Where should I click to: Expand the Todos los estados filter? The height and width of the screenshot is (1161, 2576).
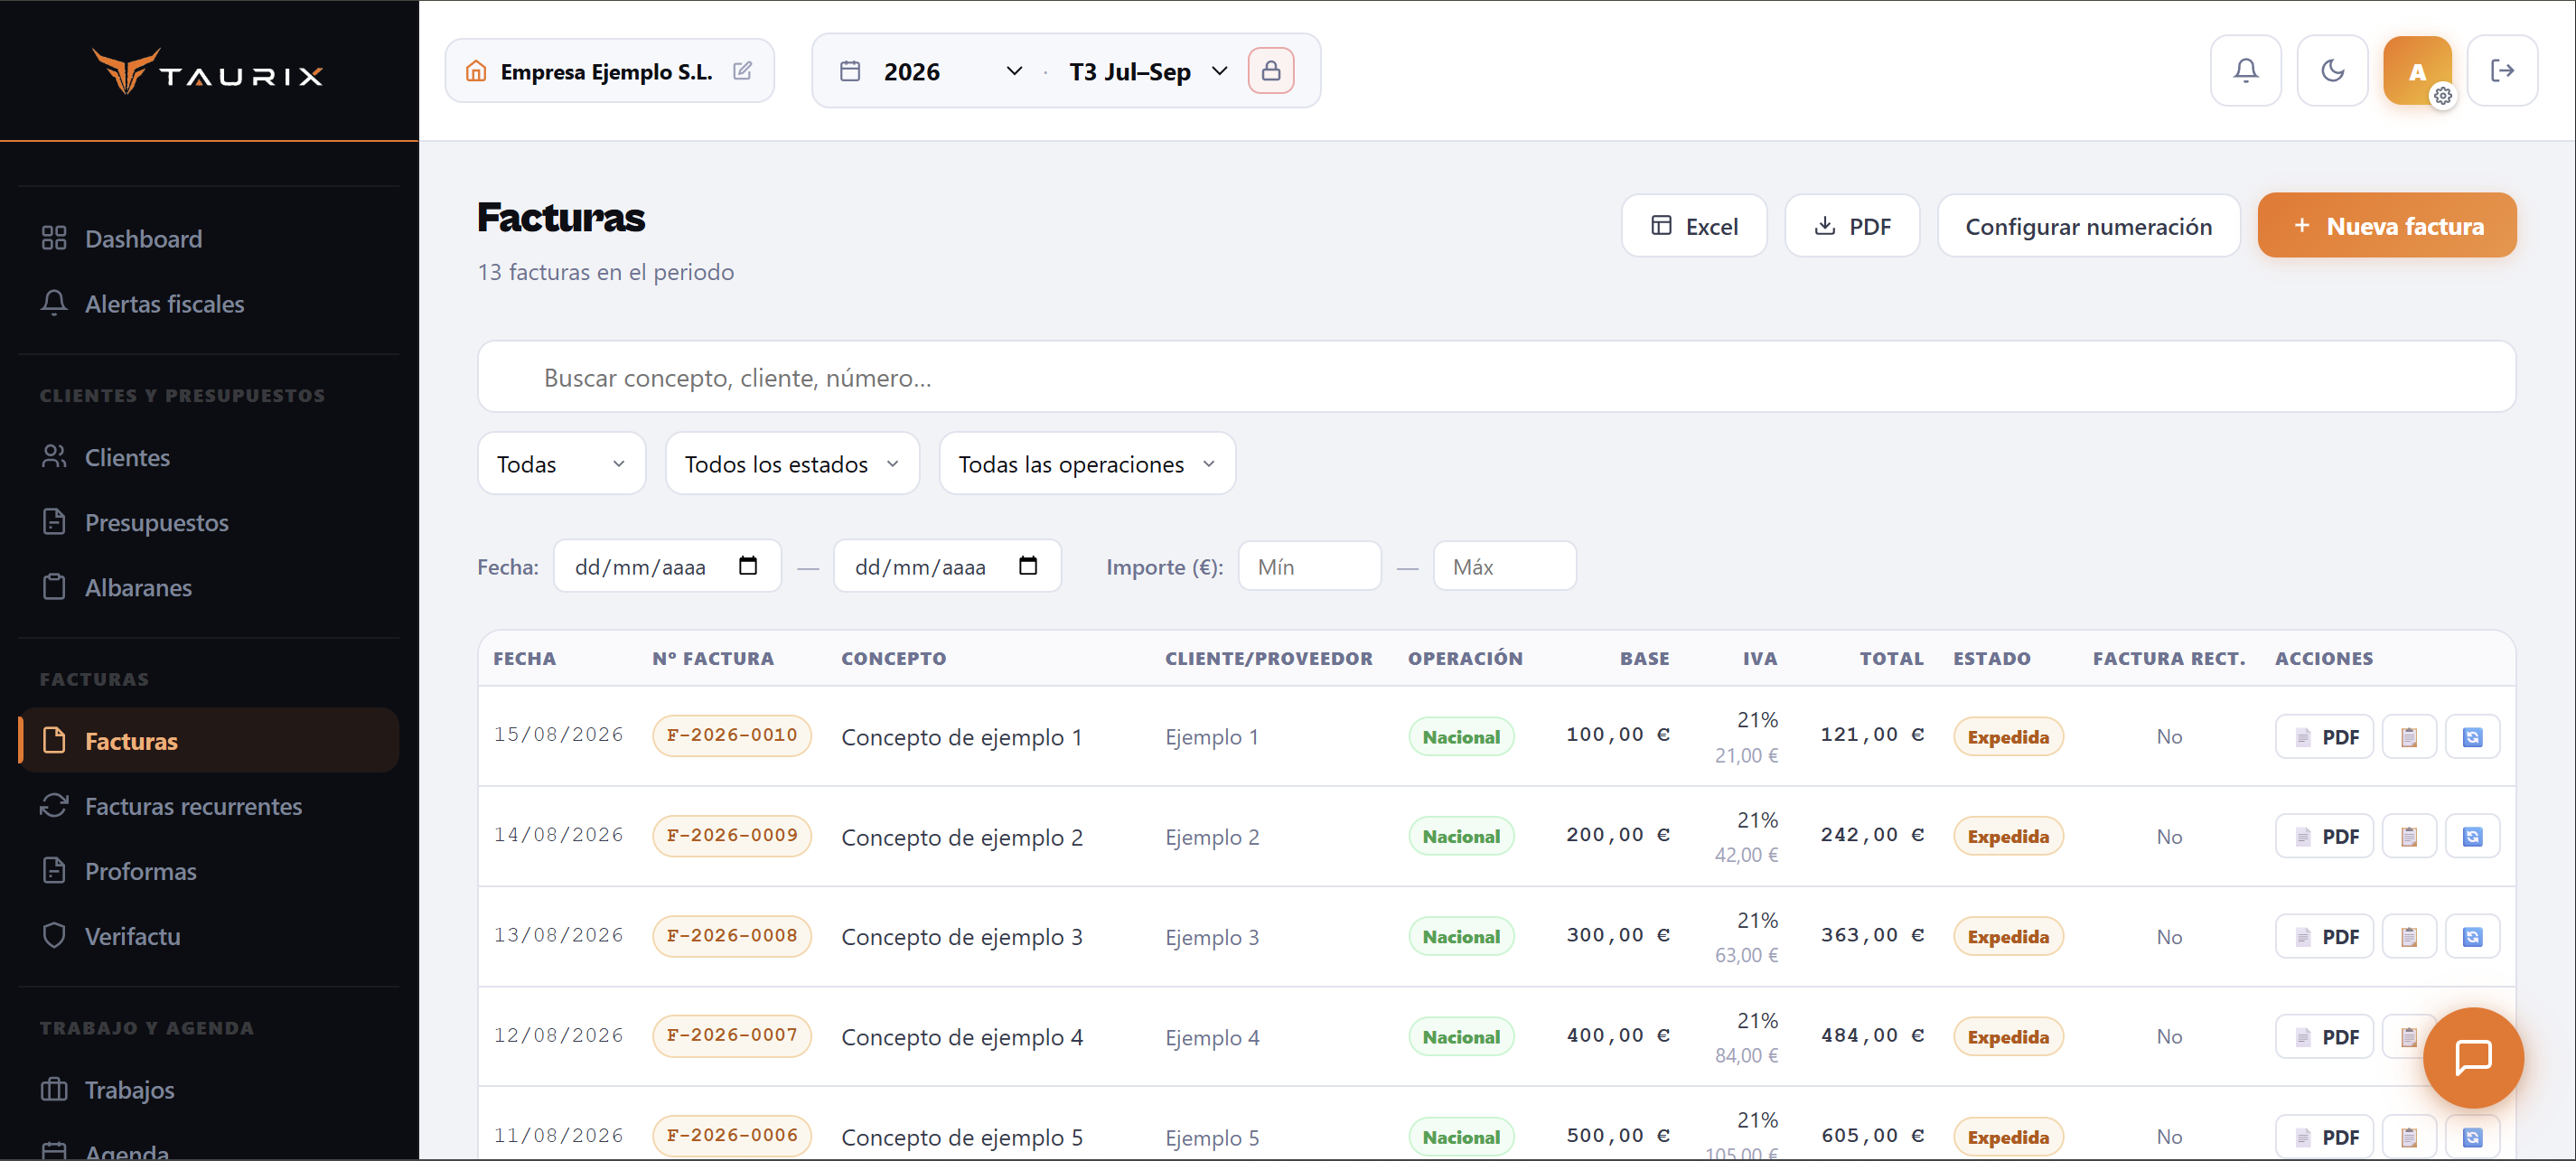tap(792, 464)
